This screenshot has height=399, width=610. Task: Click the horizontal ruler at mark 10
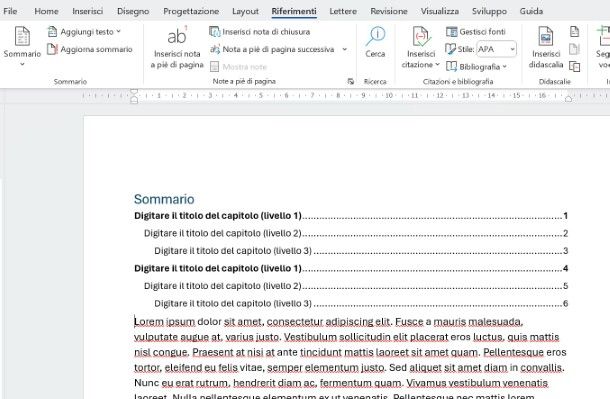(x=389, y=96)
